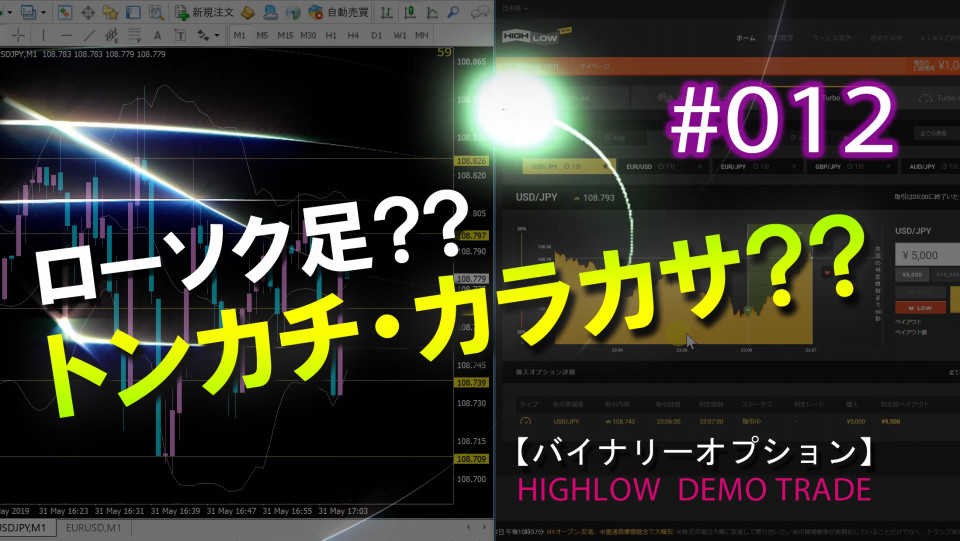Screen dimensions: 960x541
Task: Open the Signals broadcast icon
Action: tap(293, 12)
